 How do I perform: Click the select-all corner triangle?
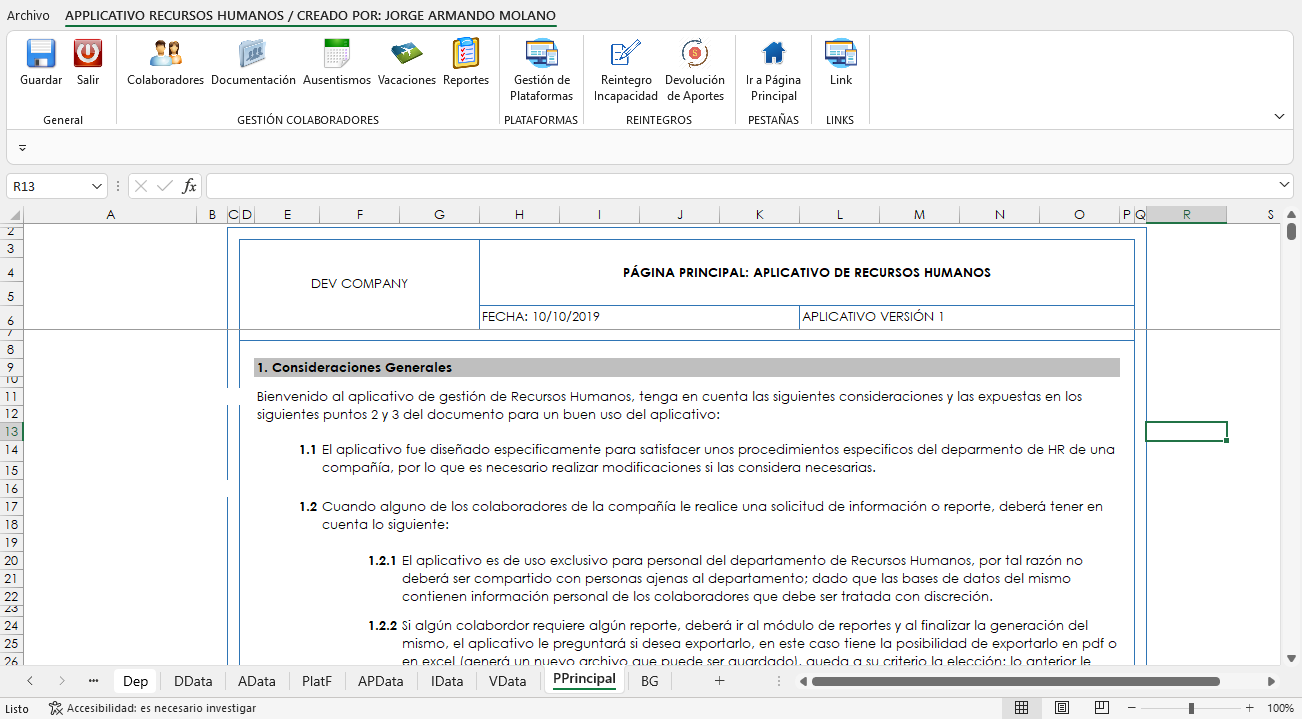(14, 215)
